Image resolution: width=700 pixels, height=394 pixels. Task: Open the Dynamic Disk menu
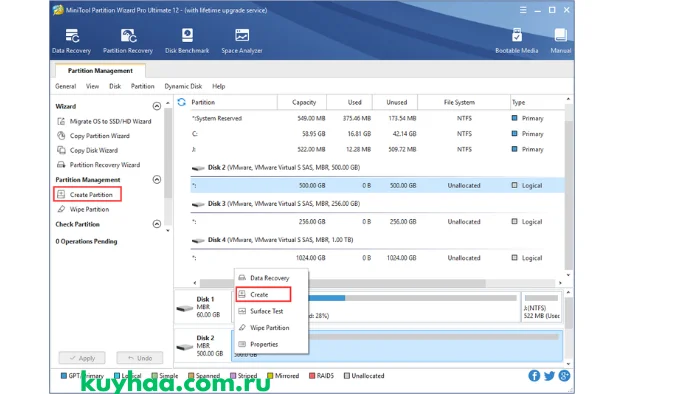(x=183, y=86)
